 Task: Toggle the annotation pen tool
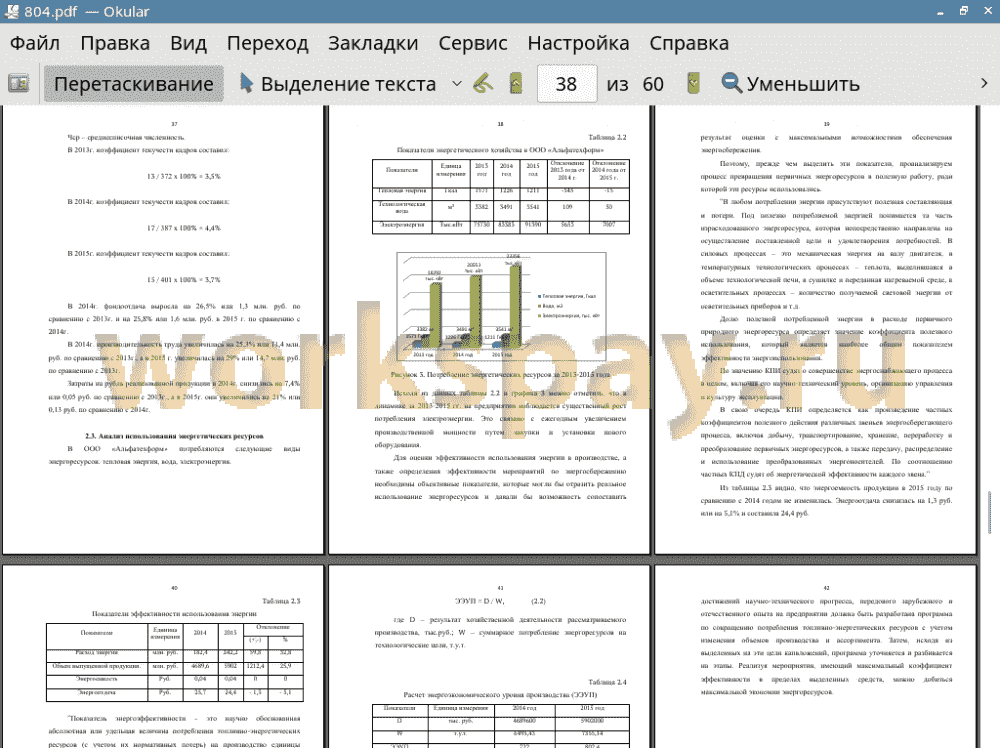tap(483, 84)
